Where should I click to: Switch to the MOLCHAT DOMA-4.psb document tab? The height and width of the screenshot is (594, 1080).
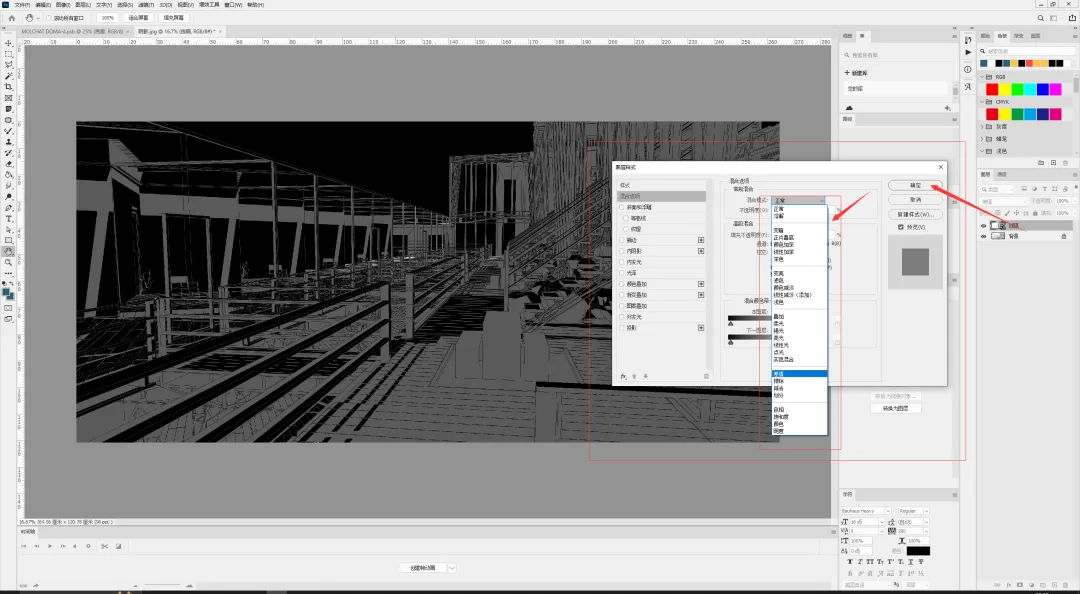point(73,31)
